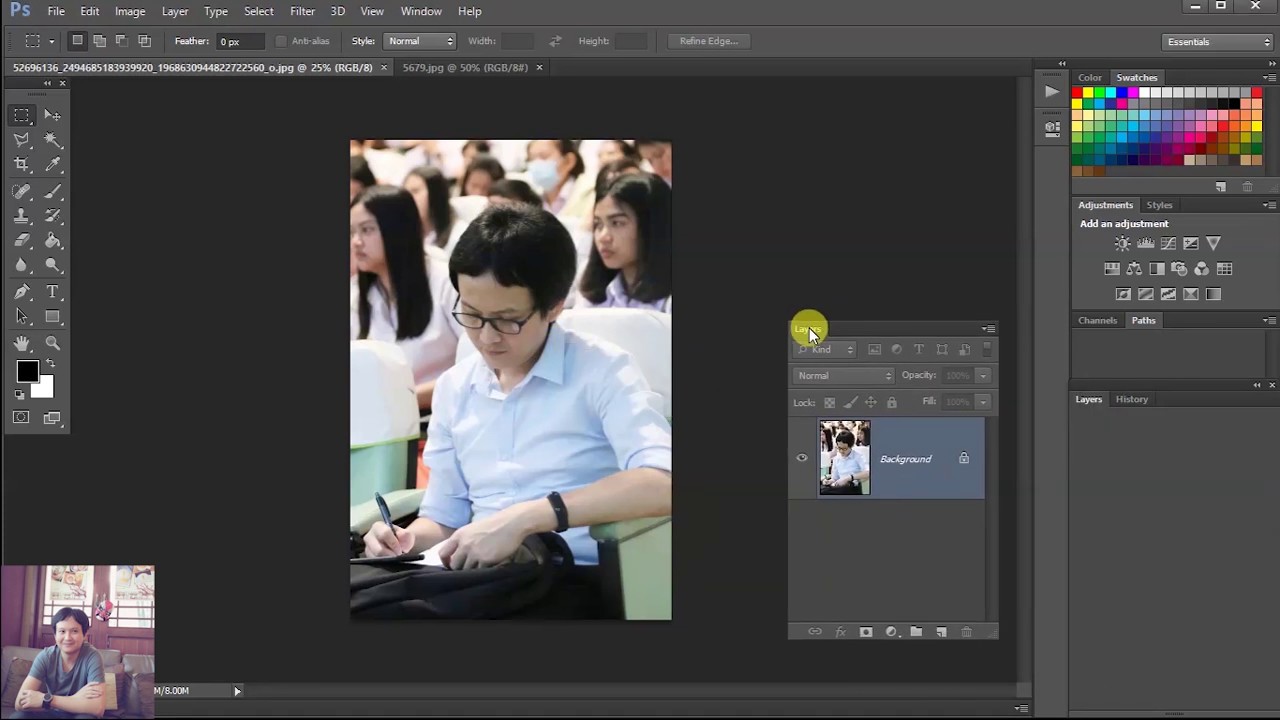
Task: Add a Channel Mixer adjustment
Action: point(1202,269)
